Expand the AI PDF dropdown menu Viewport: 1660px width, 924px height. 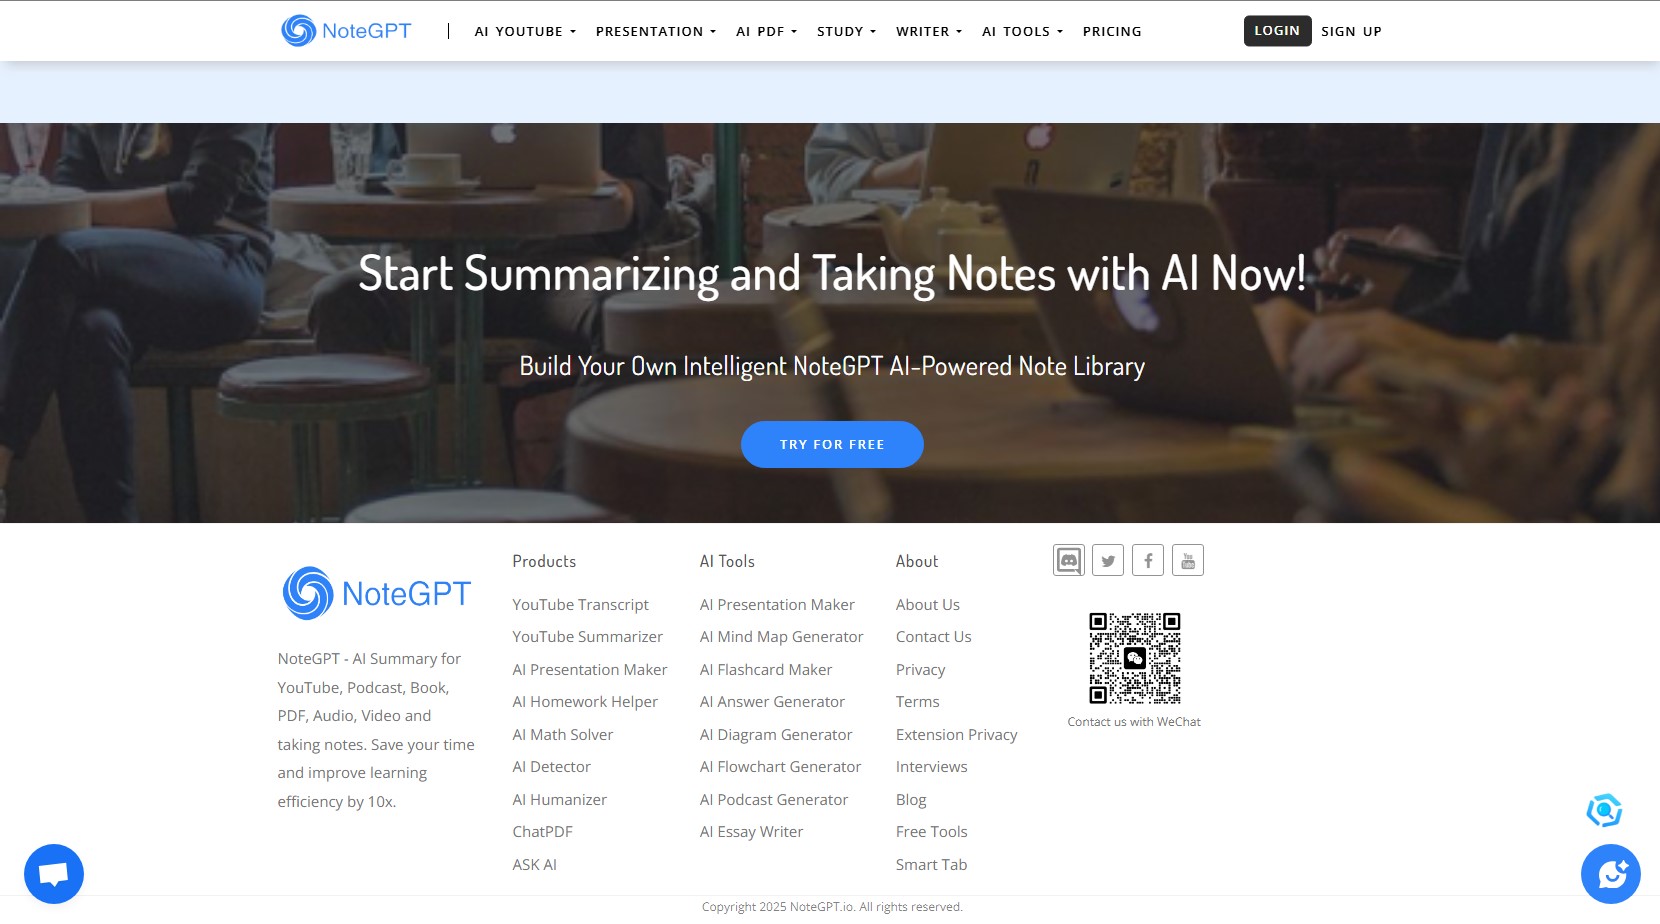[767, 31]
